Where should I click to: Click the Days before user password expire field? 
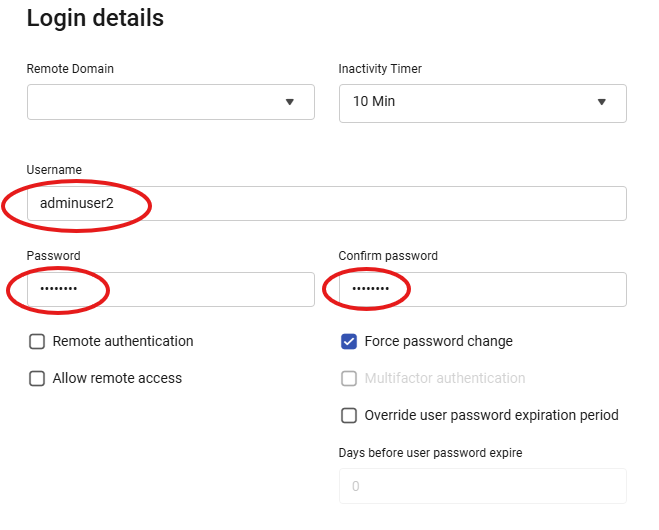[482, 486]
